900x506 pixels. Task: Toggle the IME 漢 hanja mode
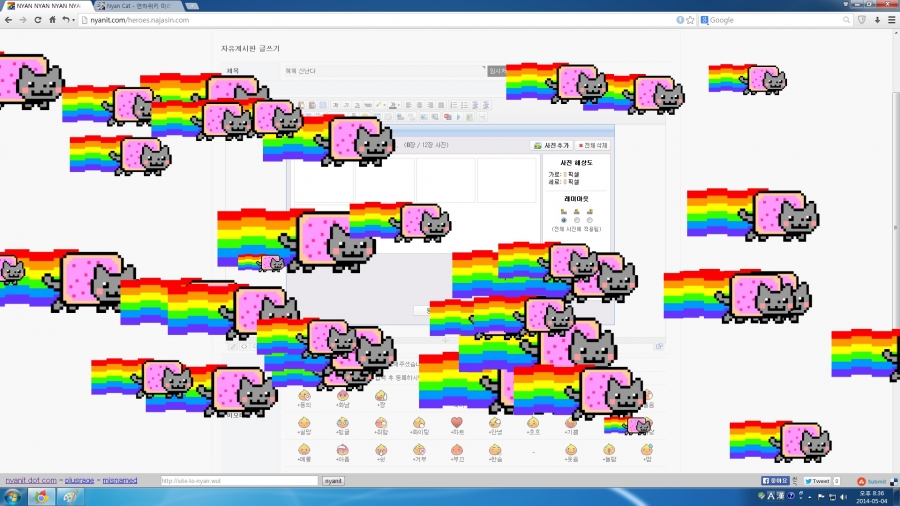[780, 496]
